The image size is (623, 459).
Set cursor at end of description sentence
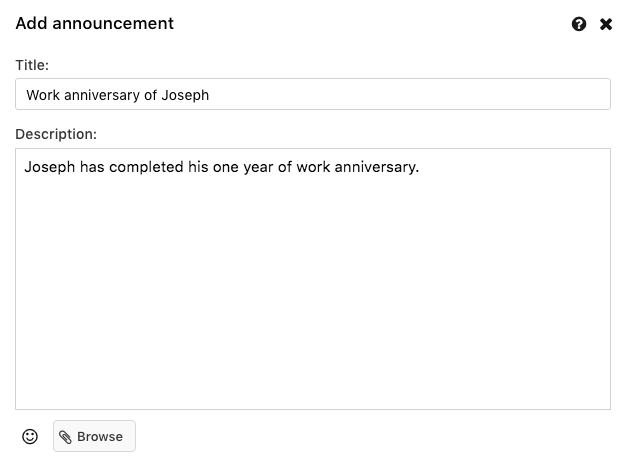coord(420,167)
